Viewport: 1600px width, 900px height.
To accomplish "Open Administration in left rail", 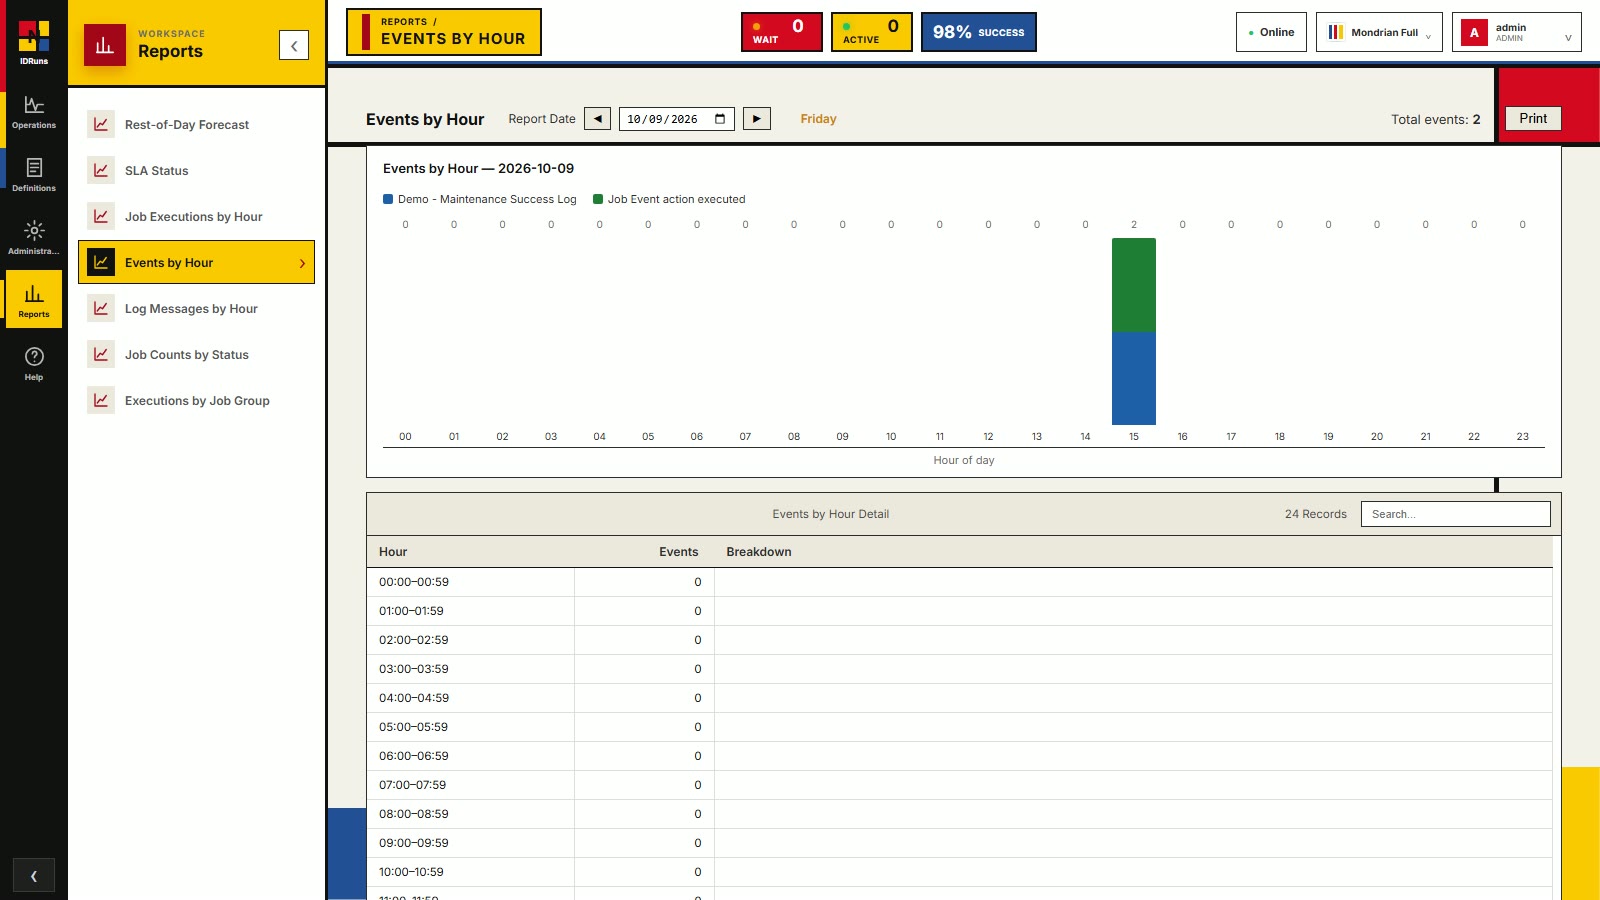I will coord(34,239).
